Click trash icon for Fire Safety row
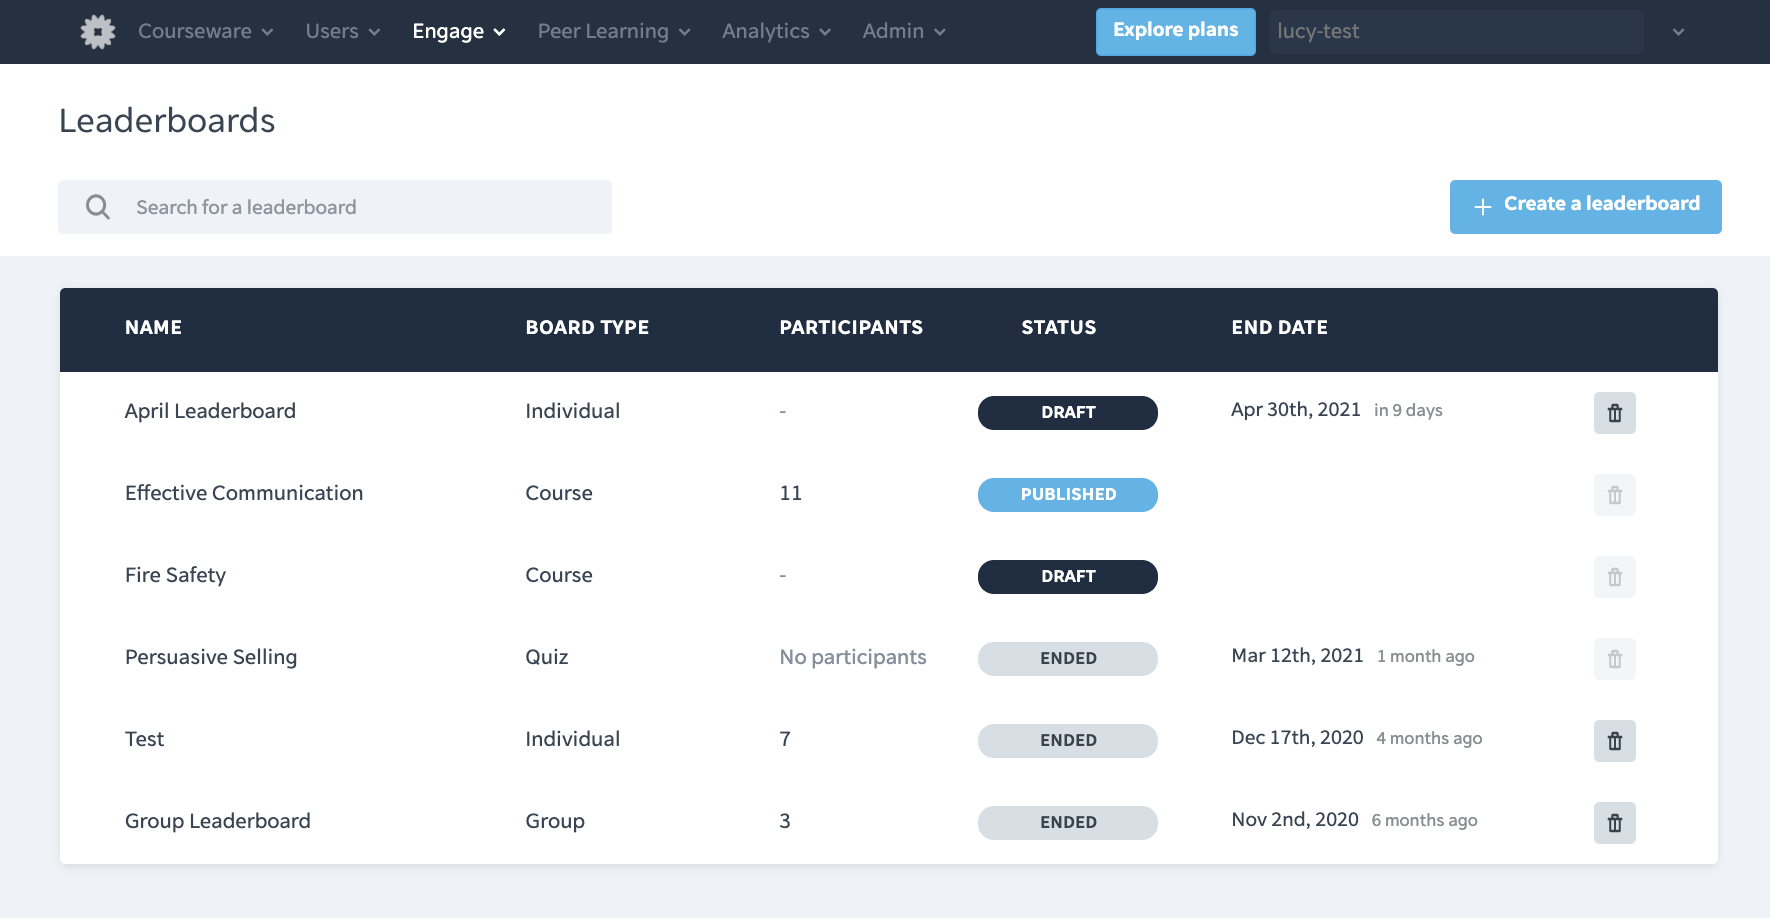 click(x=1614, y=577)
